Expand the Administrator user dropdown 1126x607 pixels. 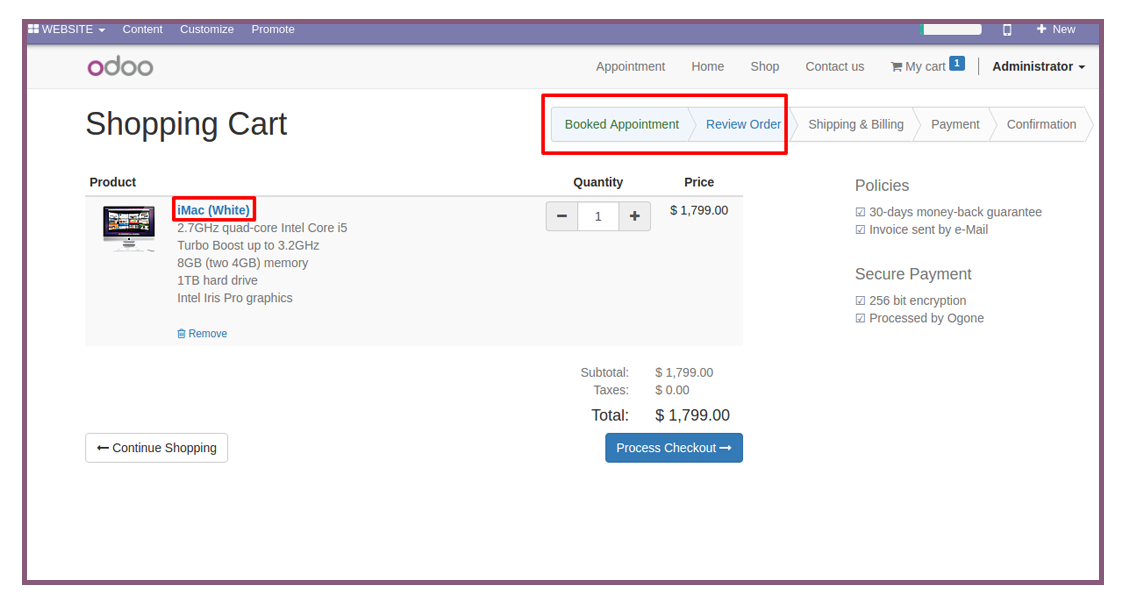coord(1038,66)
